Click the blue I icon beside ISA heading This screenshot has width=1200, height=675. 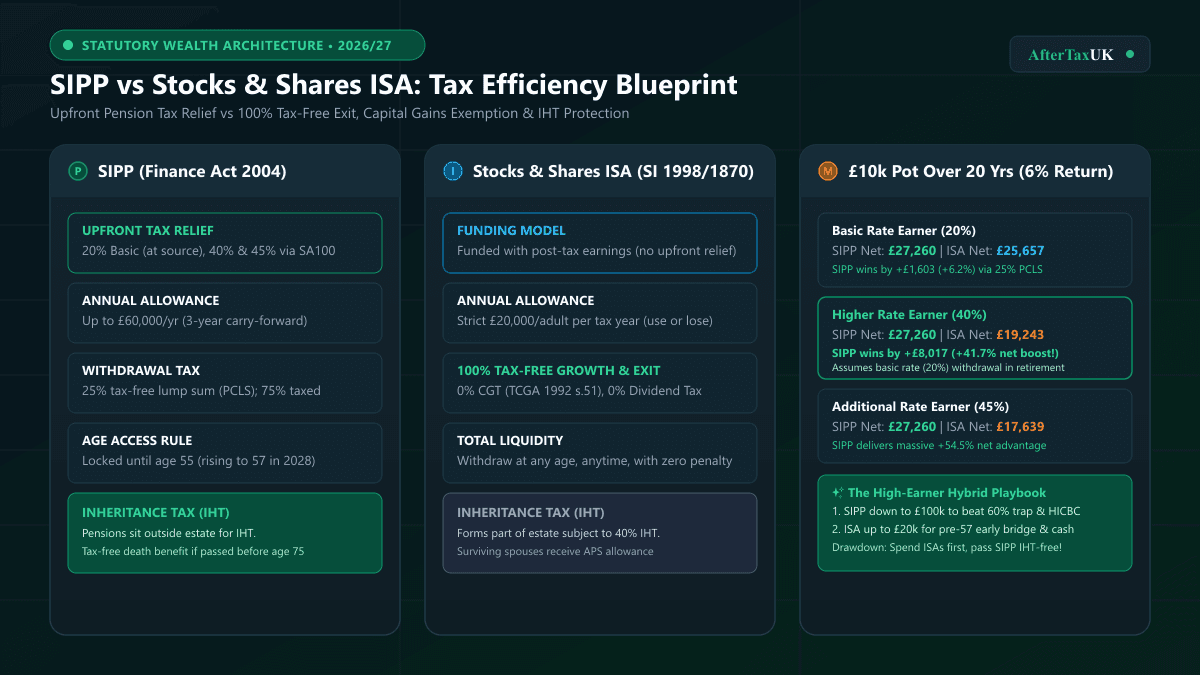[x=452, y=171]
